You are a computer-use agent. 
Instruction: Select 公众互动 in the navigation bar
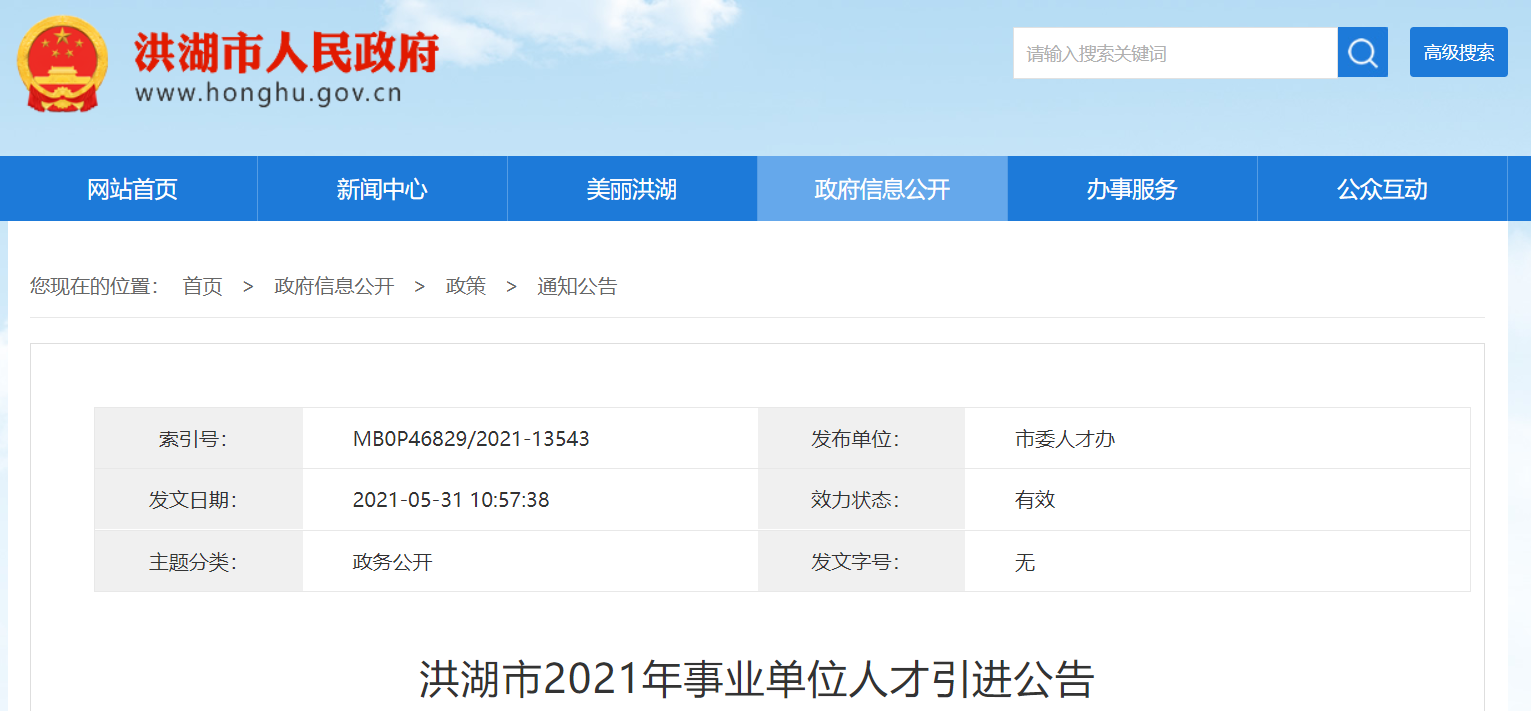coord(1382,189)
